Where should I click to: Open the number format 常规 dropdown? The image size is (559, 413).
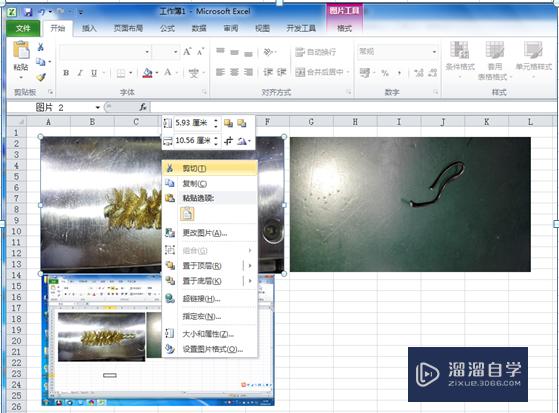tap(434, 52)
